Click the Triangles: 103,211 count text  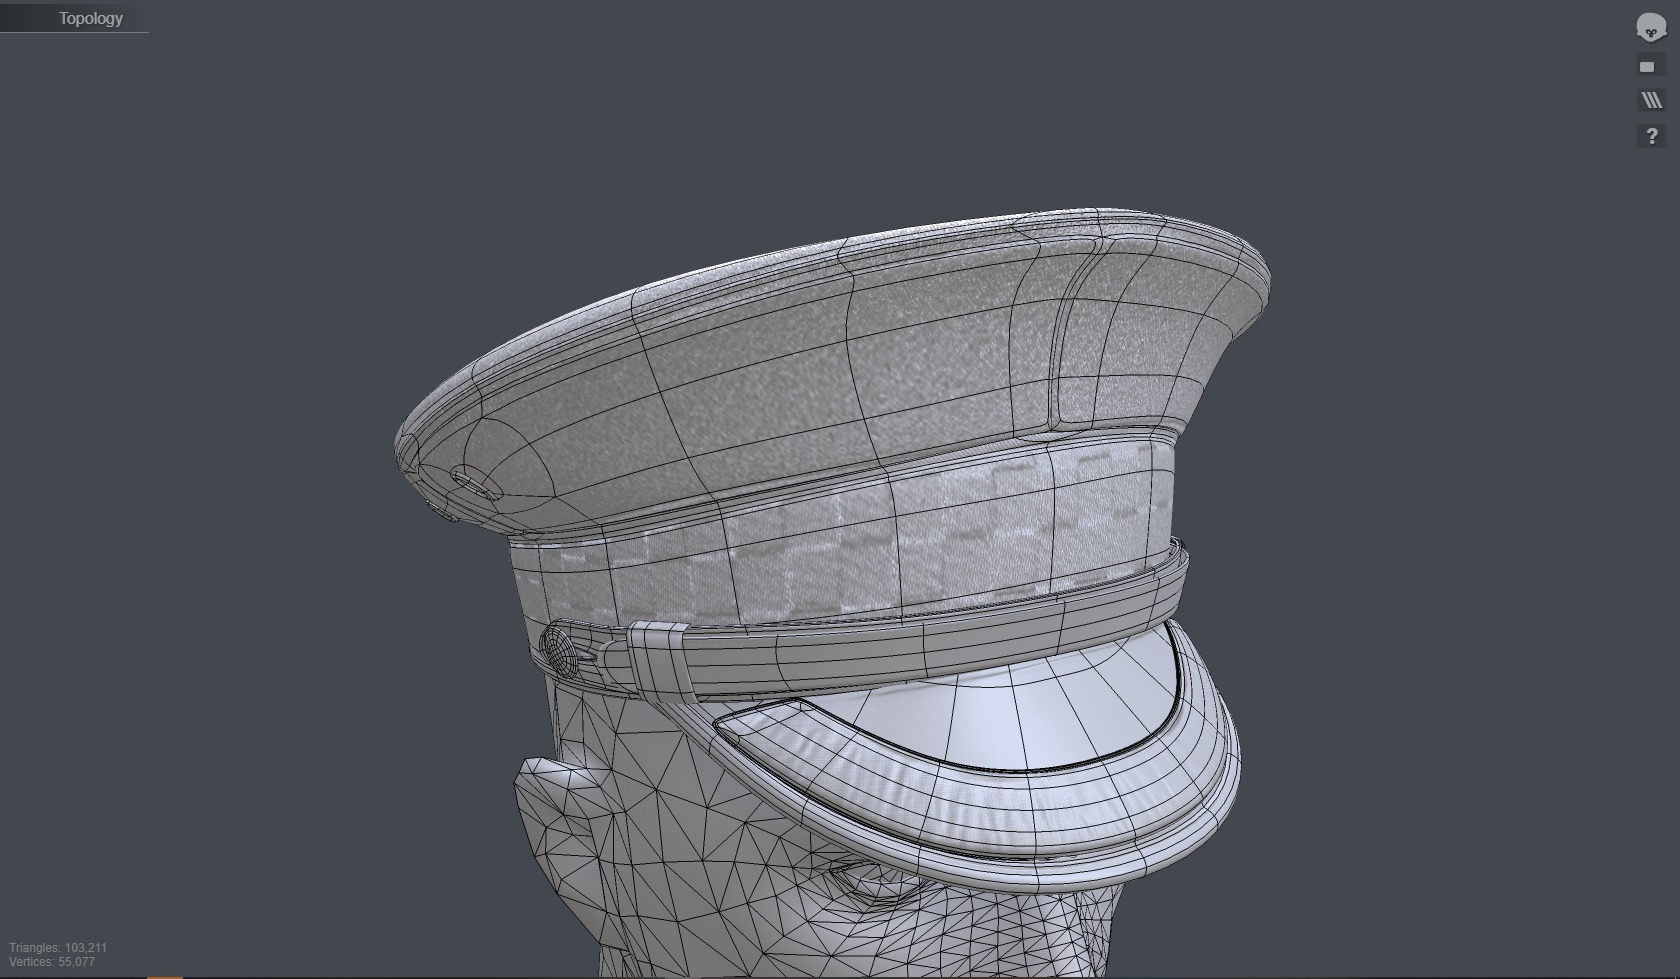pyautogui.click(x=58, y=947)
